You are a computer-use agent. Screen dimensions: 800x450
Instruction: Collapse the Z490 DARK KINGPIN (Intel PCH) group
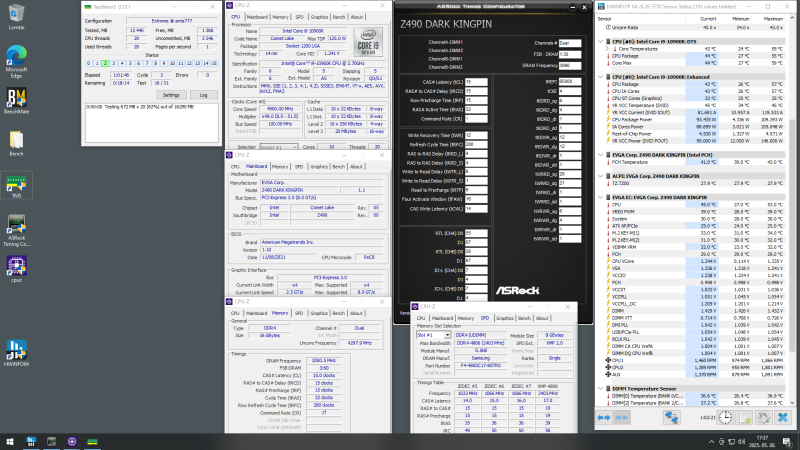tap(601, 155)
